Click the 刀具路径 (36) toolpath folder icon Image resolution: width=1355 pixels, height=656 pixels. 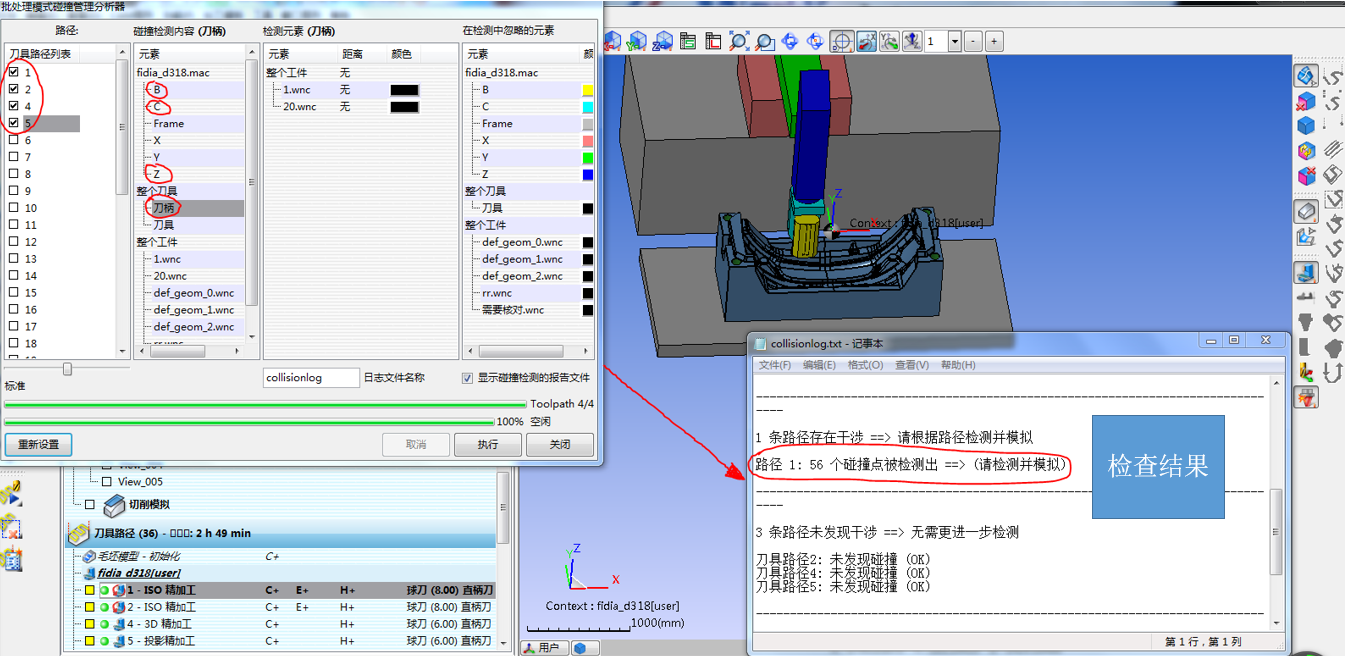[78, 534]
